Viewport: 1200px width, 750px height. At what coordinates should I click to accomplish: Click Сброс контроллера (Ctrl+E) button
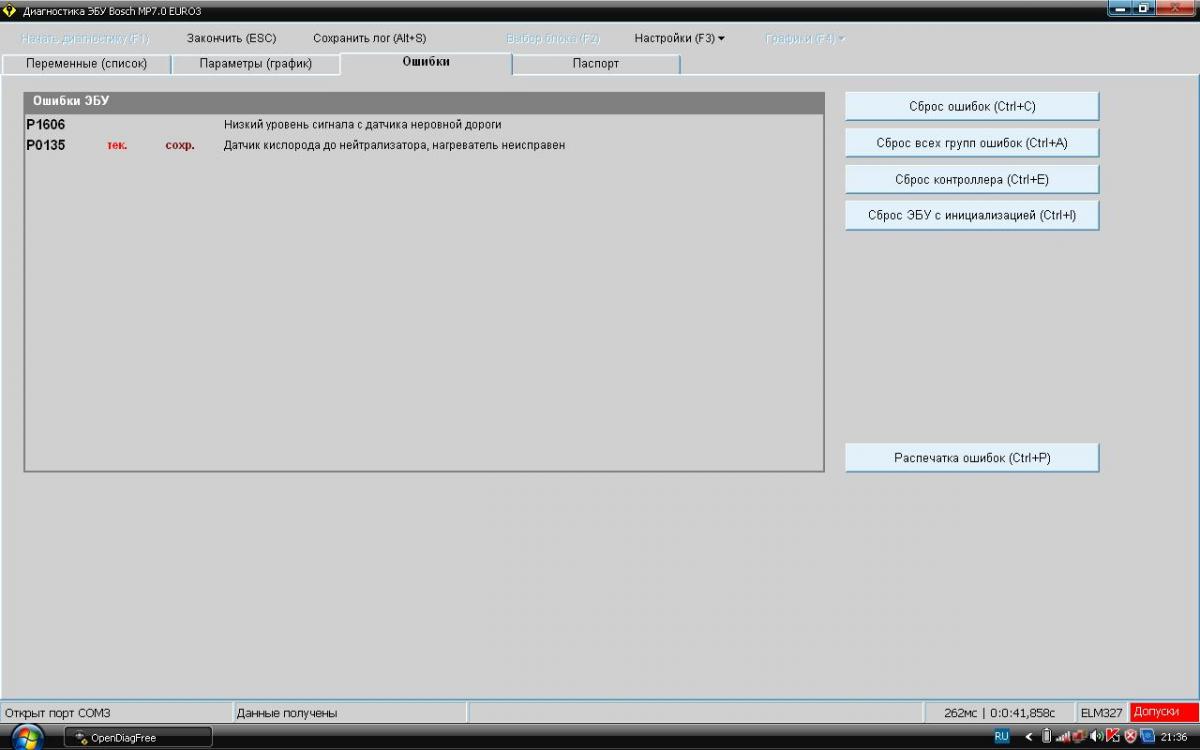(972, 179)
